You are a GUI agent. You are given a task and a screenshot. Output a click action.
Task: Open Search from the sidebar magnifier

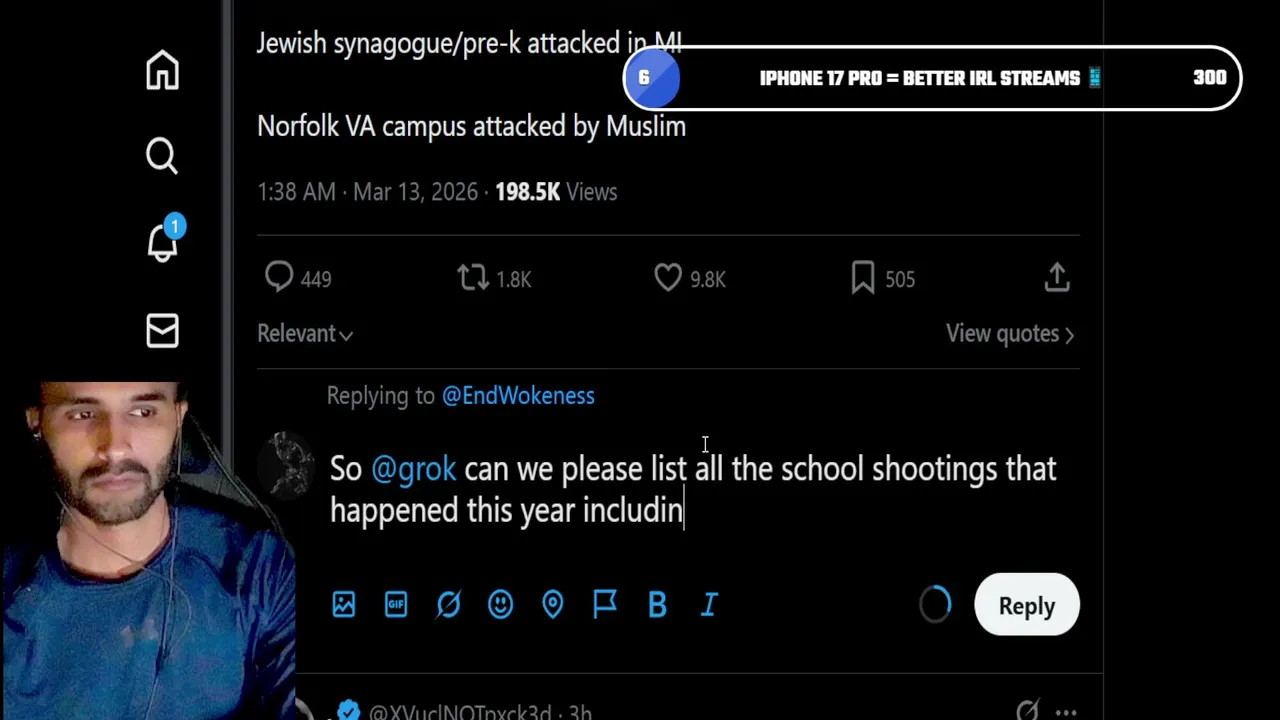pos(162,156)
